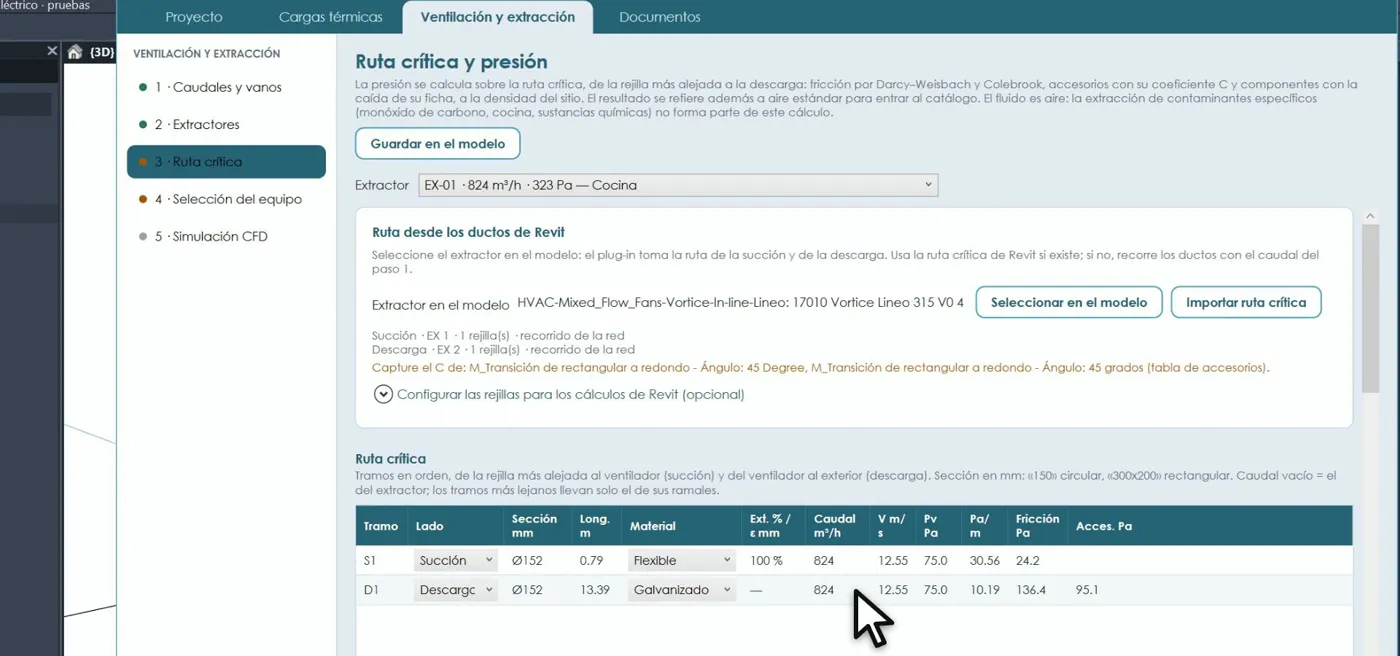1400x656 pixels.
Task: Go to step 1 · Caudales y vanos
Action: [226, 87]
